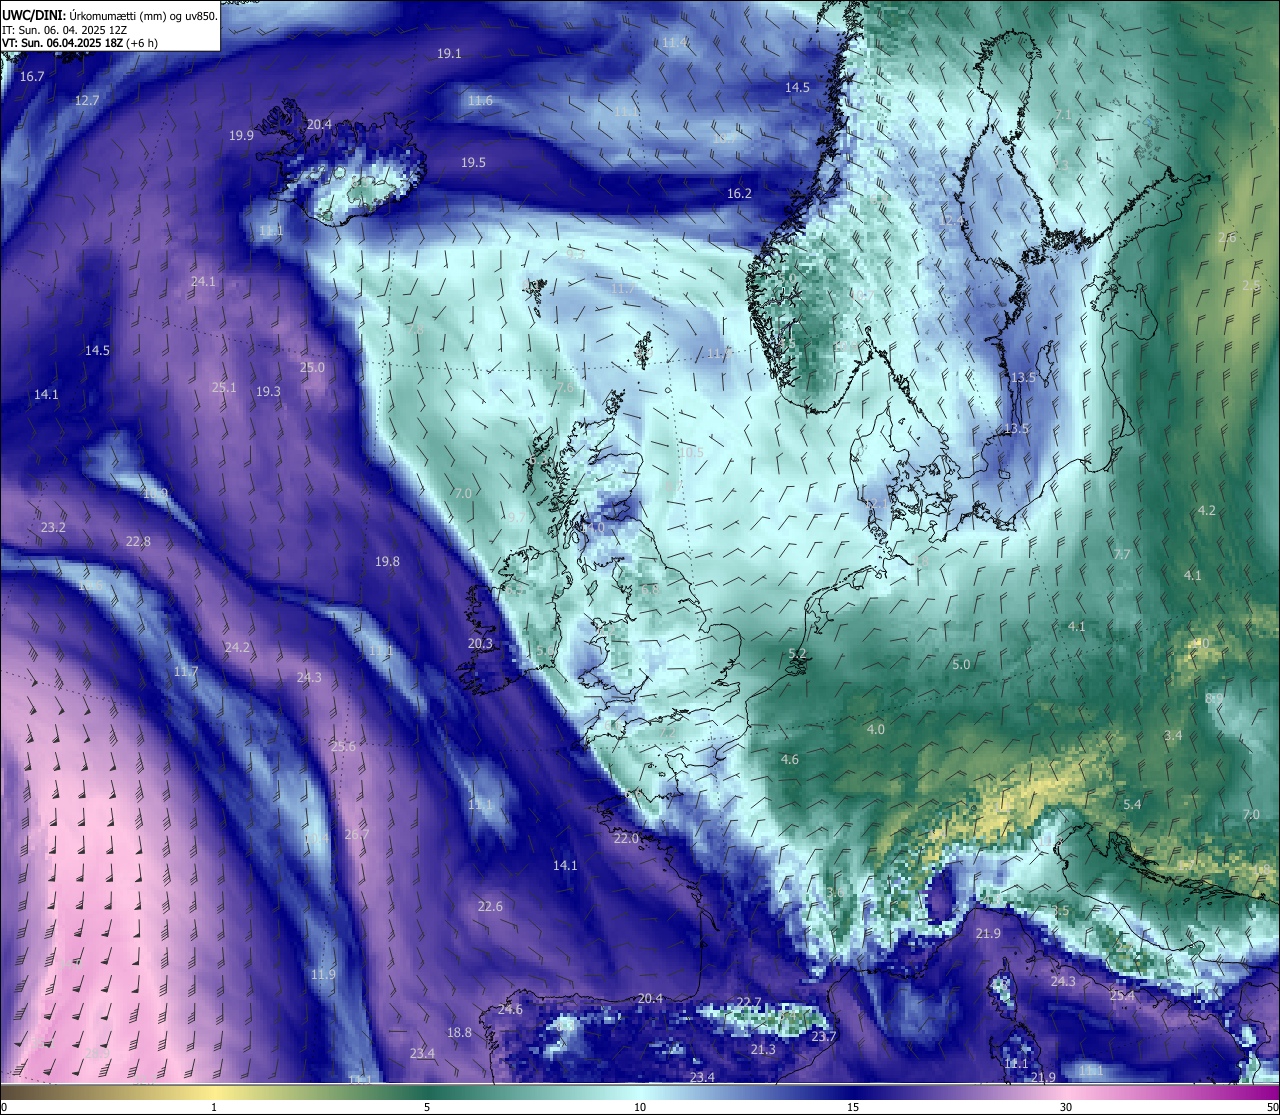Select the initial time line 'IT: Sun. 06. 04. 2025 12Z'
1280x1115 pixels.
[x=65, y=30]
